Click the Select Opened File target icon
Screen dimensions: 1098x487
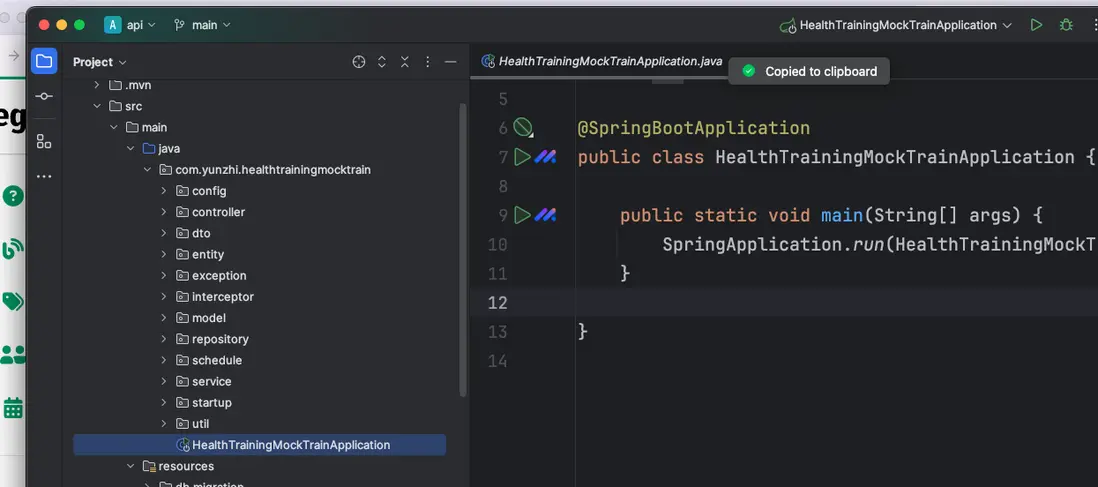click(359, 62)
